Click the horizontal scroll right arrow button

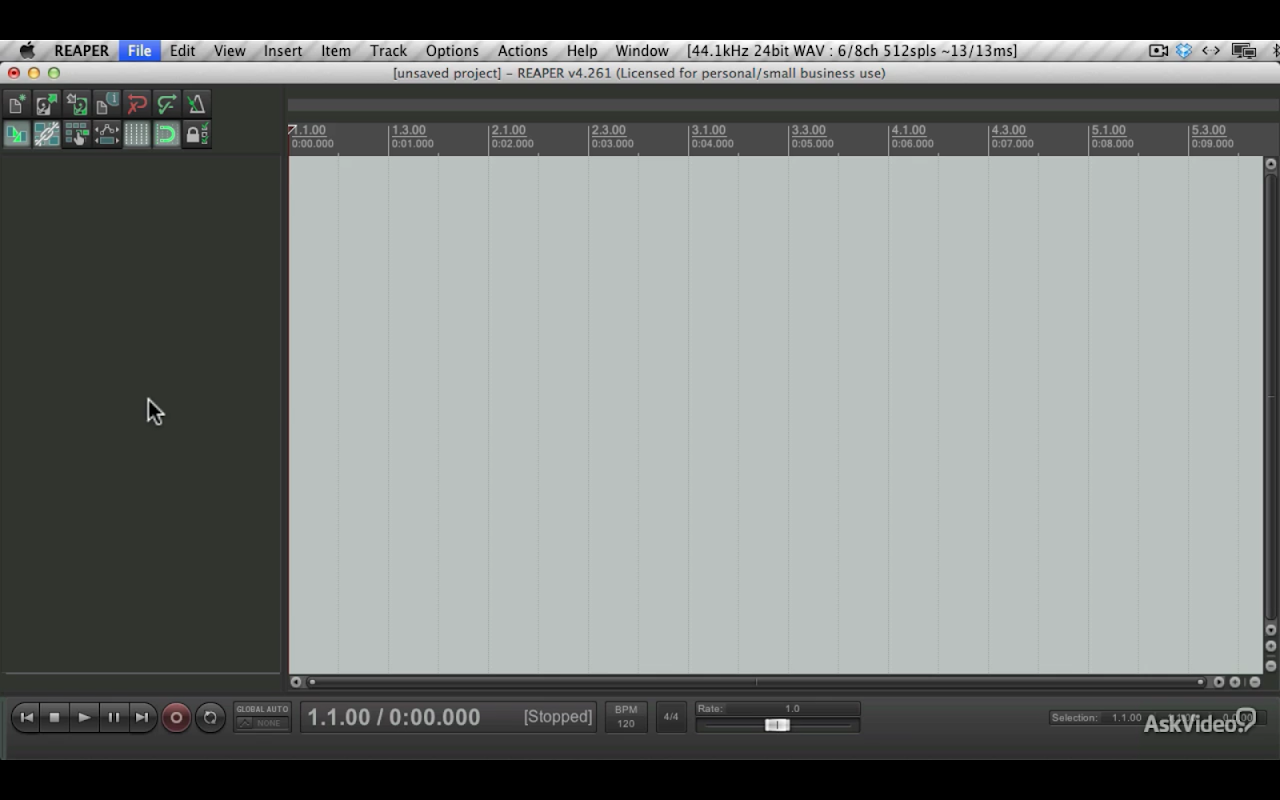pos(1218,682)
